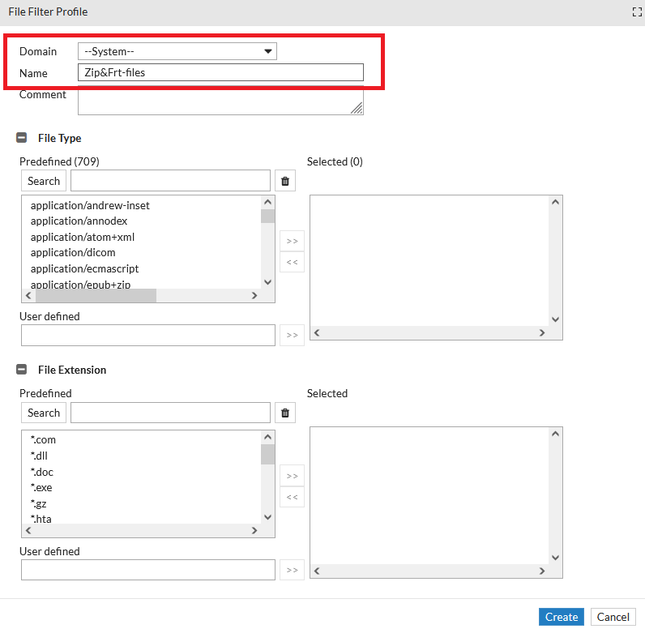Click the Search button under File Extension
The width and height of the screenshot is (645, 634).
[x=44, y=413]
